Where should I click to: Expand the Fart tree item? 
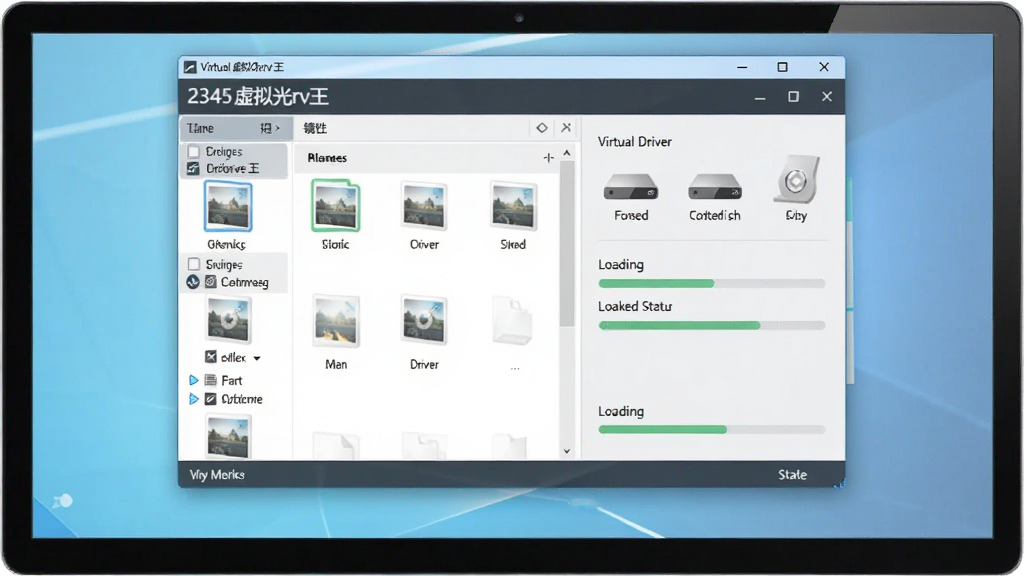click(x=193, y=380)
